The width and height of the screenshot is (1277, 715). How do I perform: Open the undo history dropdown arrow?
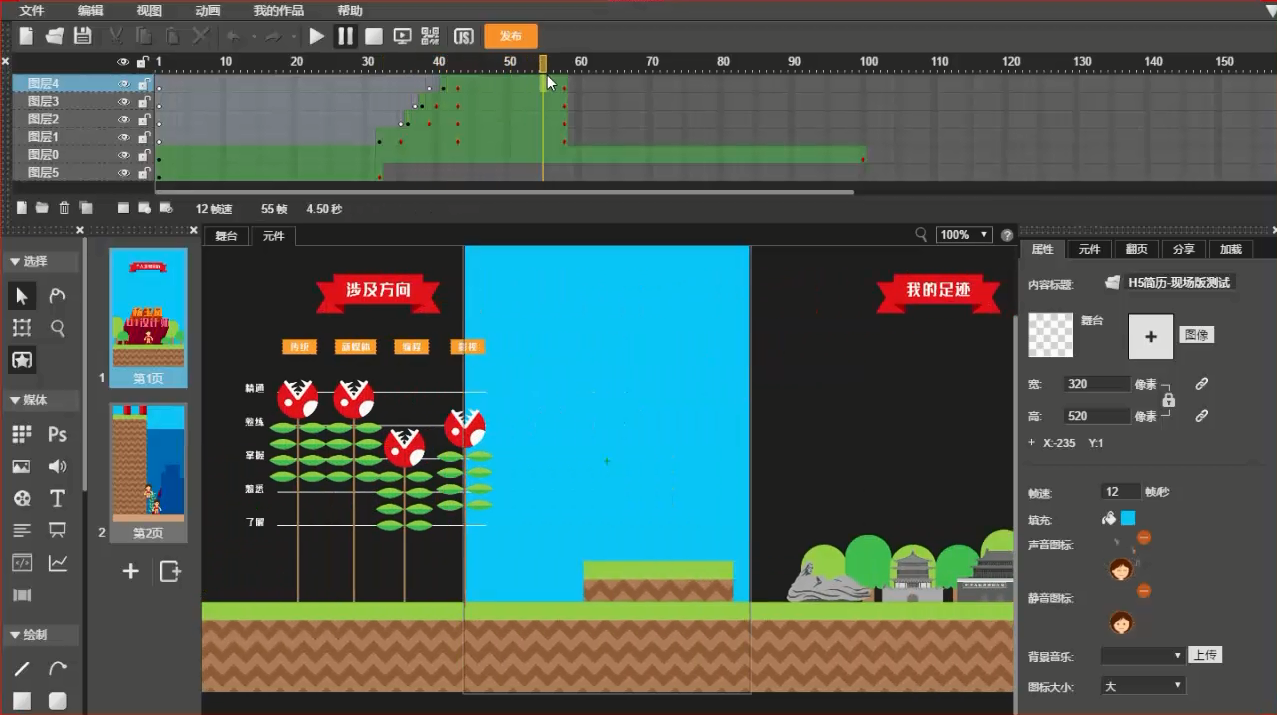(255, 37)
